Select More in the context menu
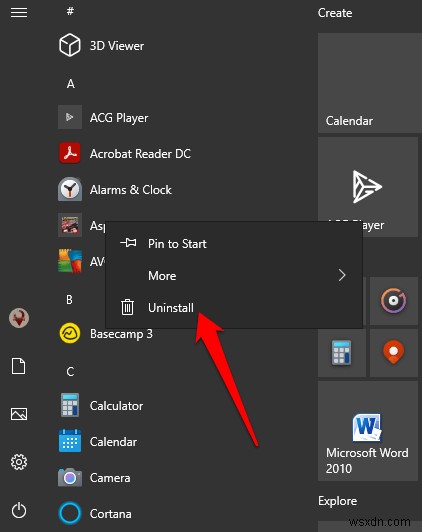Image resolution: width=422 pixels, height=532 pixels. [x=234, y=276]
